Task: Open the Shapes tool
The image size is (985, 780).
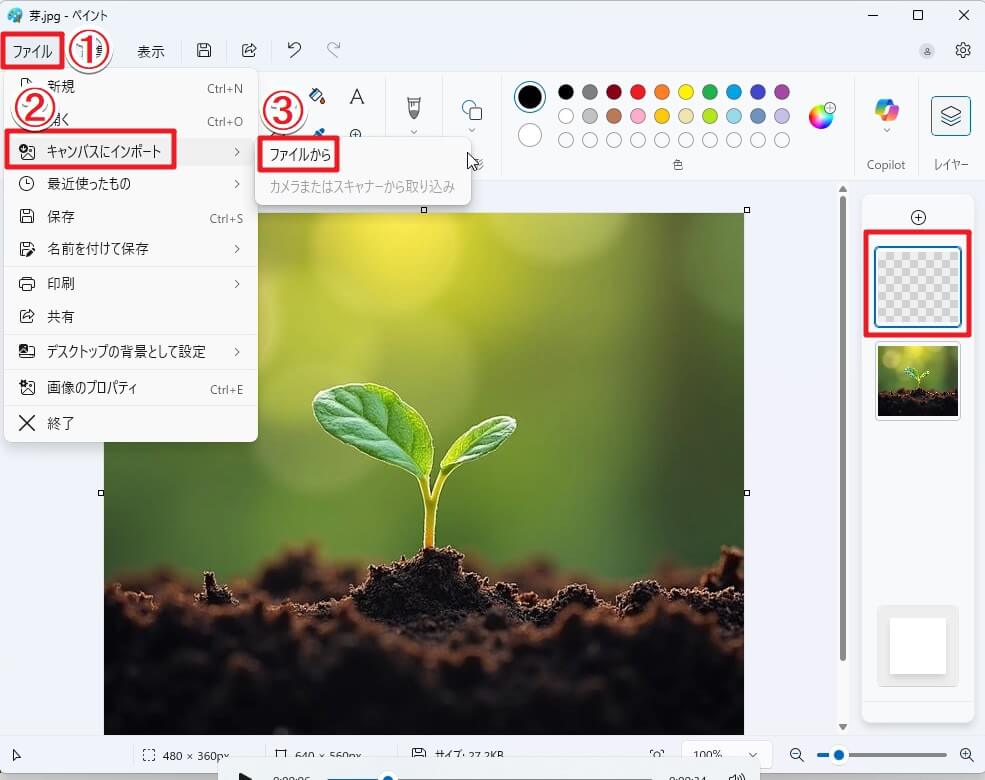Action: (x=472, y=110)
